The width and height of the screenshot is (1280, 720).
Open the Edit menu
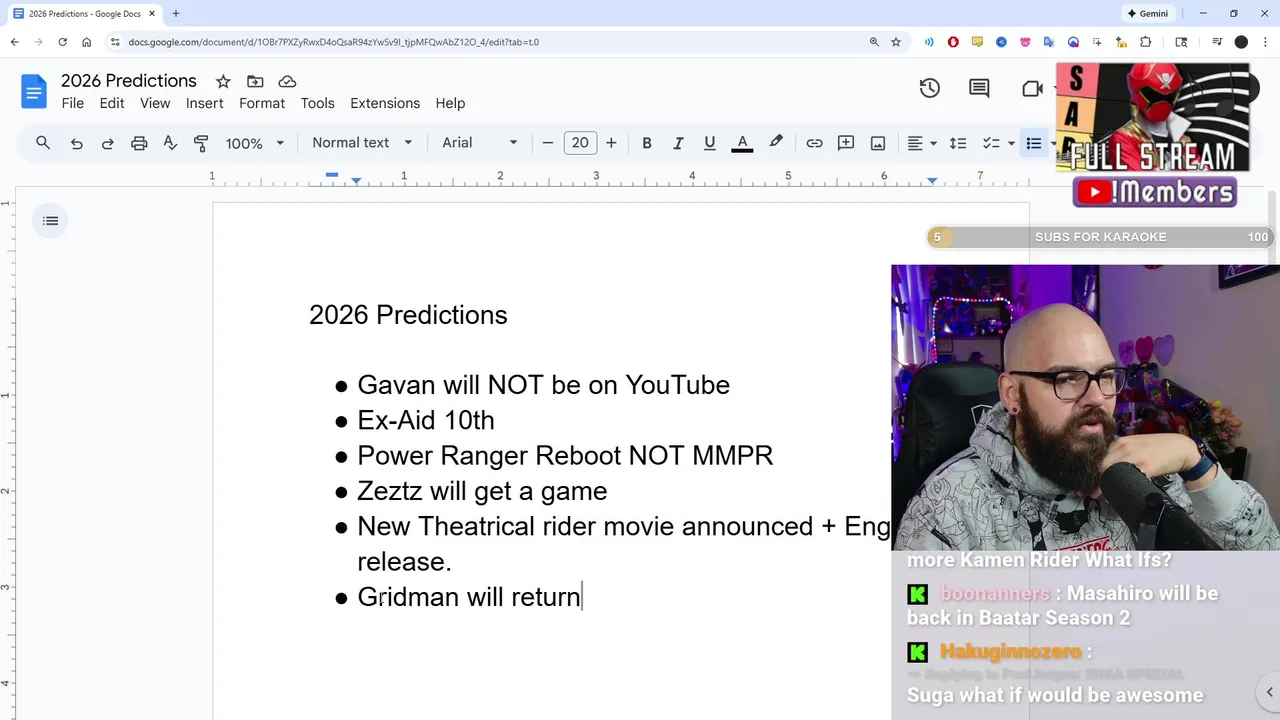click(x=112, y=103)
